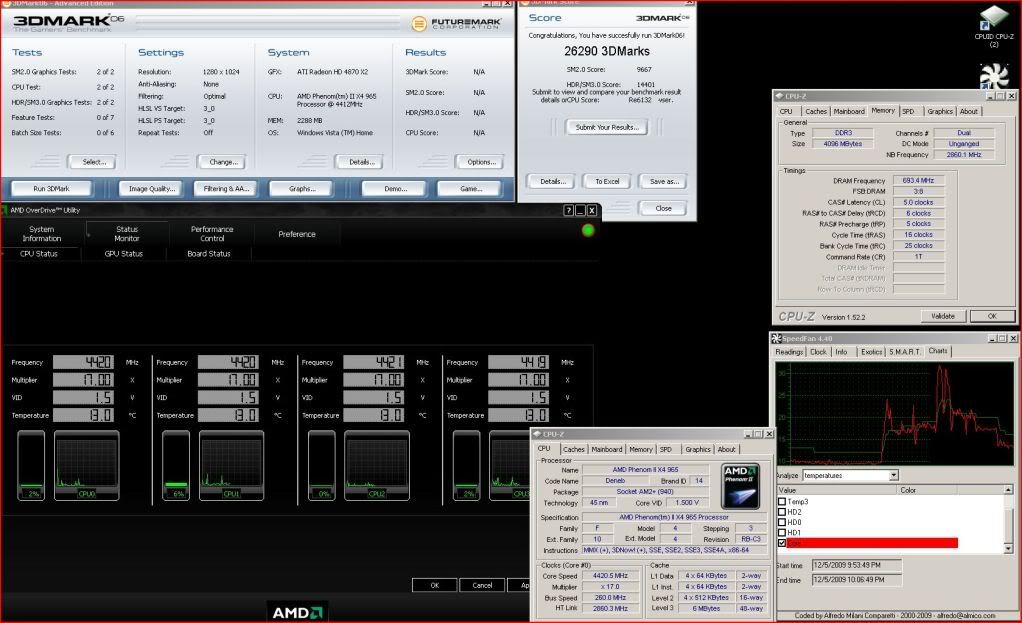Viewport: 1022px width, 623px height.
Task: Open the Analyze temperatures dropdown
Action: coord(892,475)
